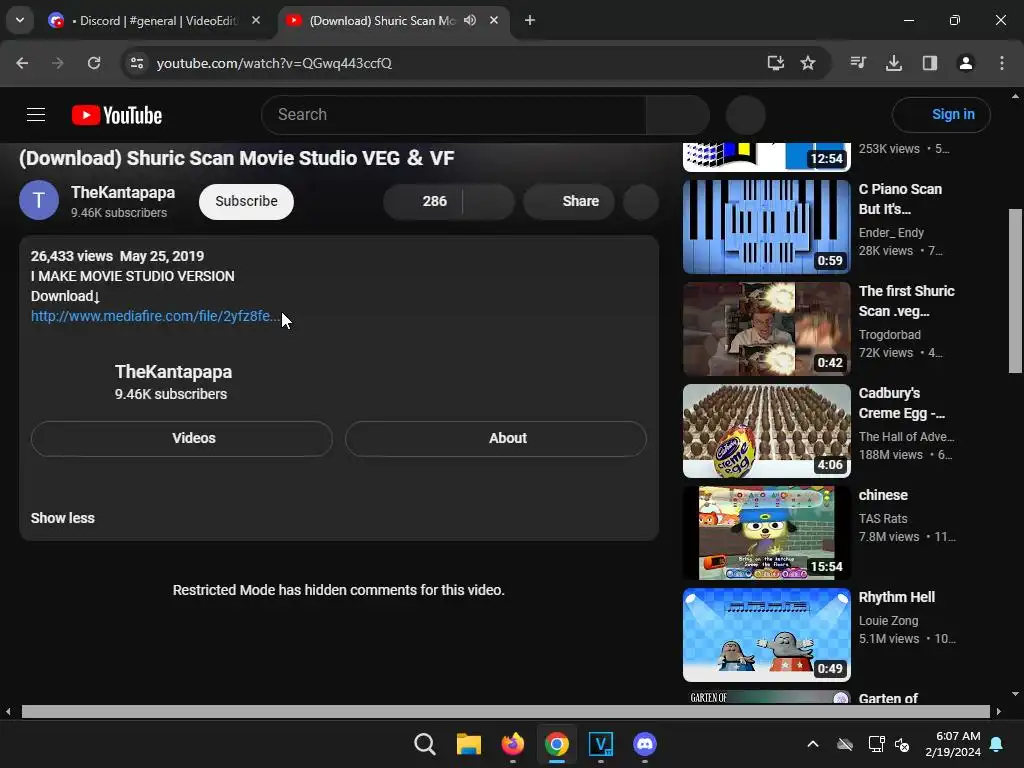The height and width of the screenshot is (768, 1024).
Task: Open Discord from taskbar
Action: [645, 744]
